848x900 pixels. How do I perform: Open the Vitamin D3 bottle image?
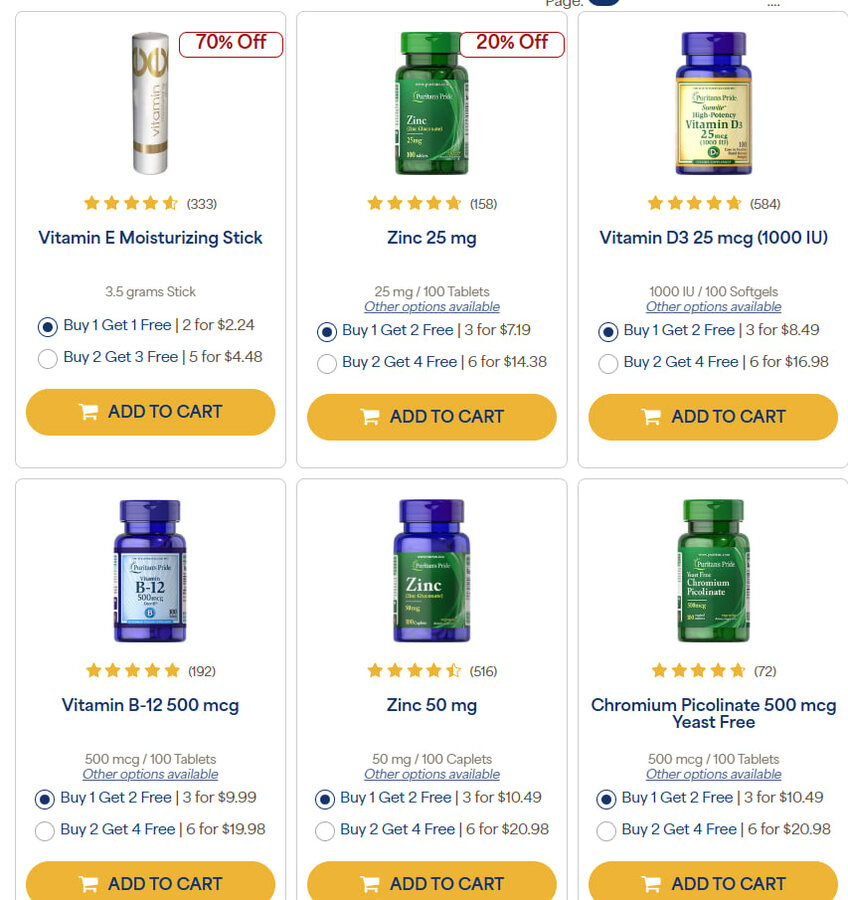tap(714, 103)
